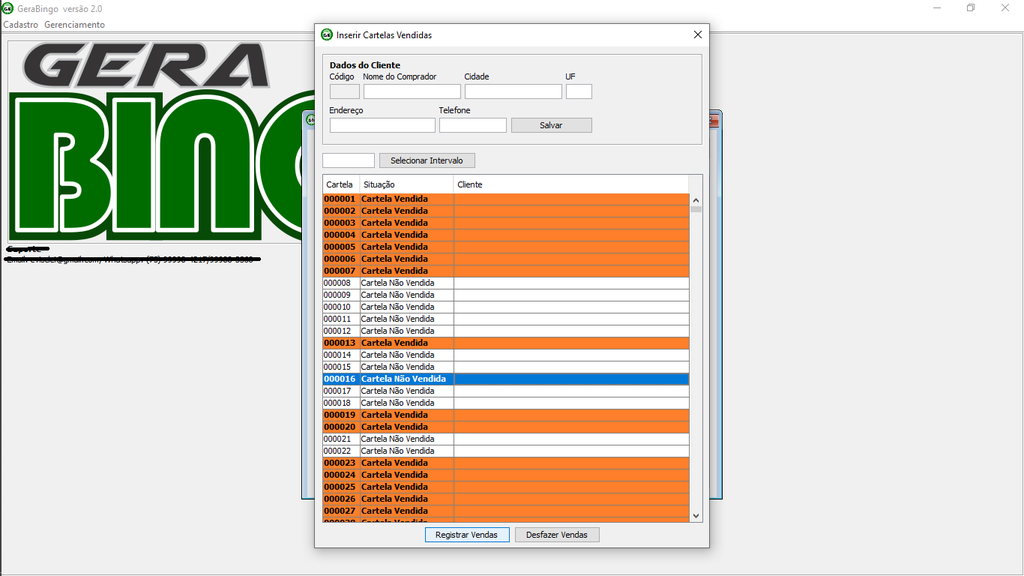Image resolution: width=1024 pixels, height=576 pixels.
Task: Select row 000015 Cartela Não Vendida
Action: click(x=505, y=367)
